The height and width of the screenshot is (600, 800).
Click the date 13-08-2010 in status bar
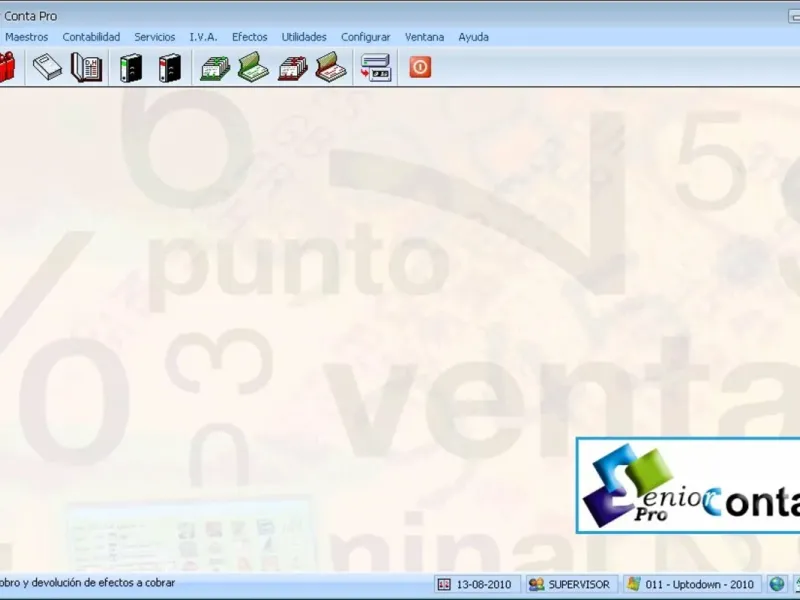(x=482, y=584)
